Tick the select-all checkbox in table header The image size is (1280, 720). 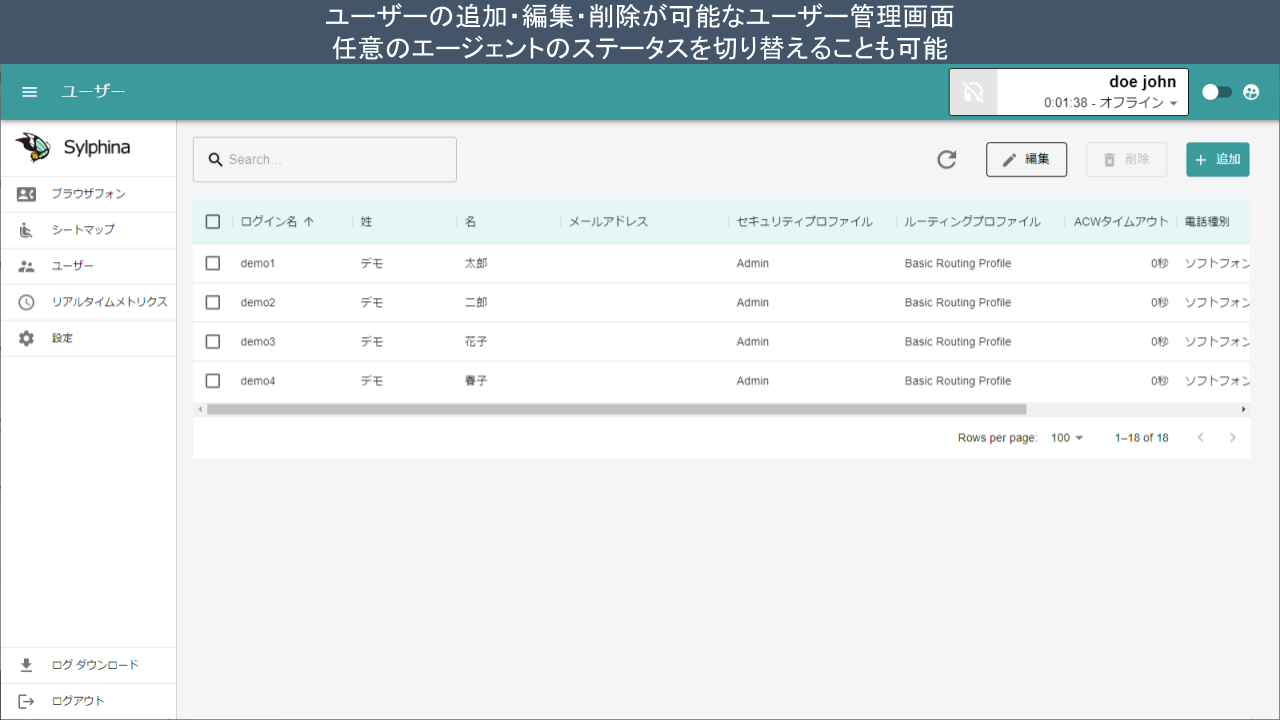tap(213, 222)
